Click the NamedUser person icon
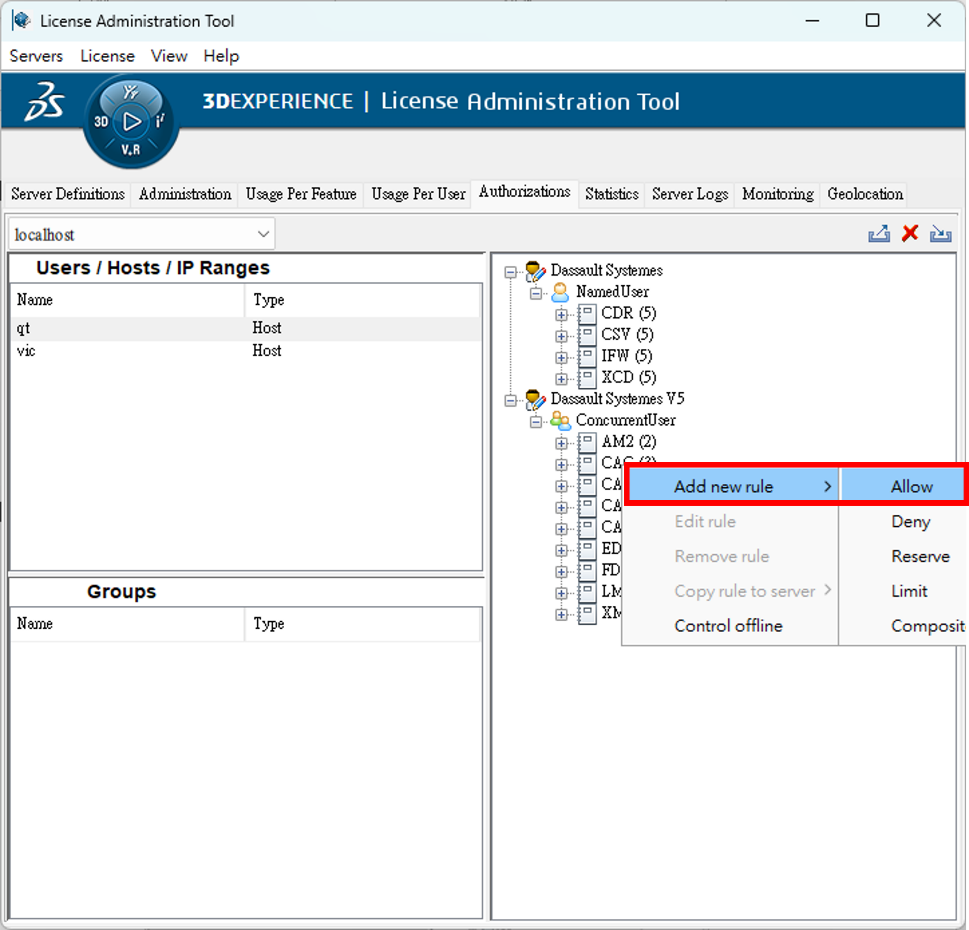This screenshot has width=969, height=930. pos(560,292)
